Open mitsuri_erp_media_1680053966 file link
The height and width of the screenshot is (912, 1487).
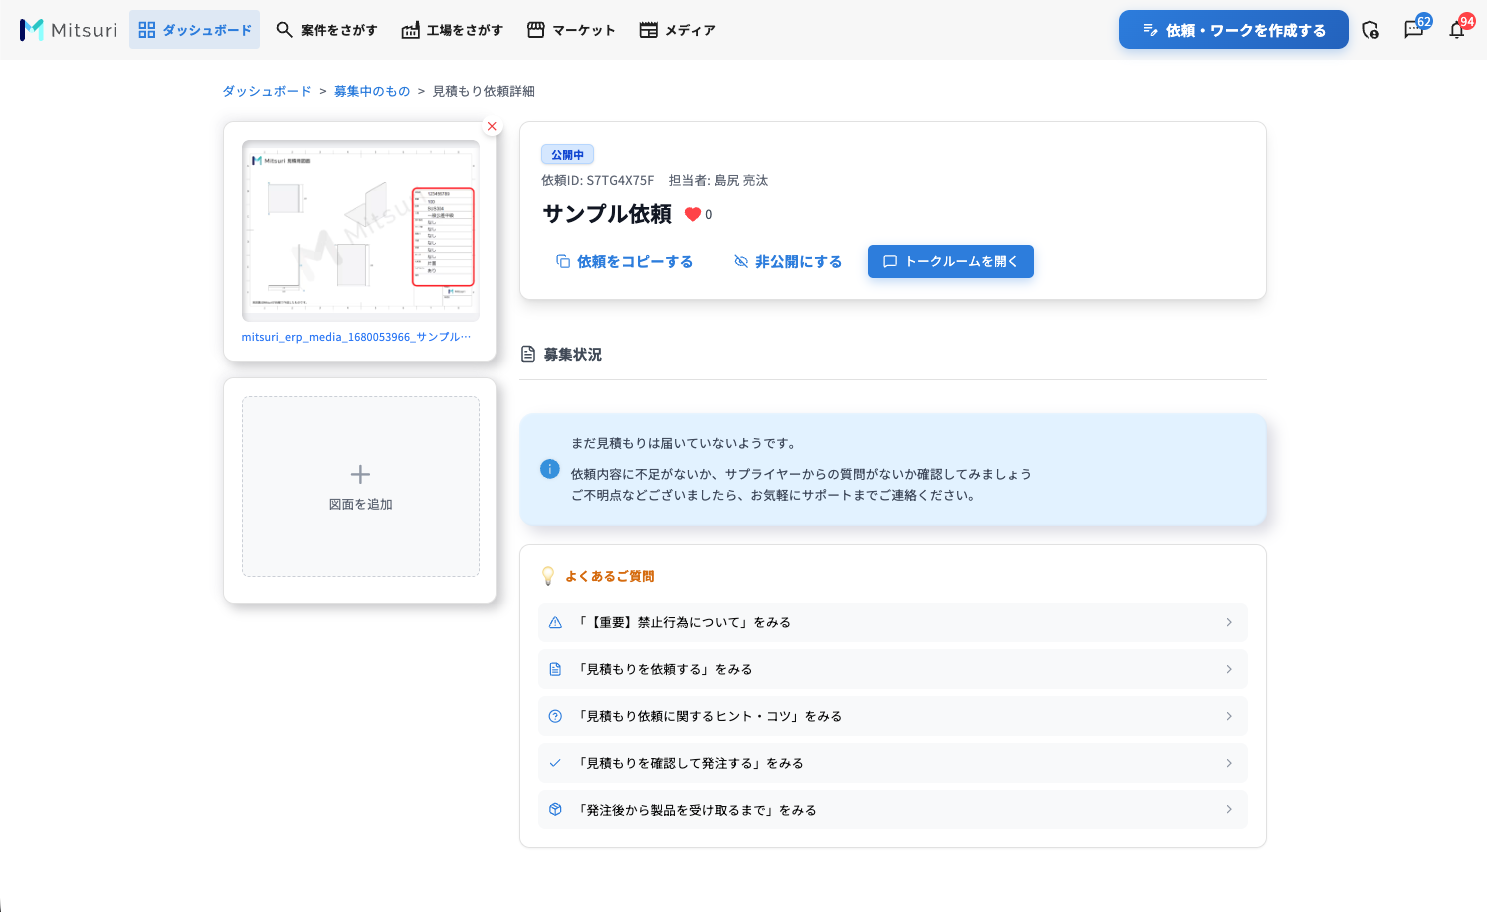pyautogui.click(x=356, y=337)
